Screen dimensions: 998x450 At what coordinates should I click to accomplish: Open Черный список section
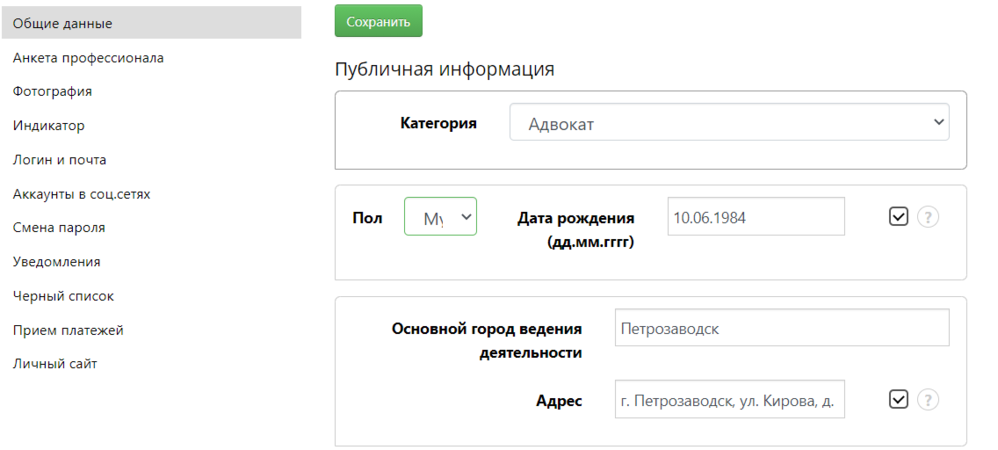[x=63, y=296]
